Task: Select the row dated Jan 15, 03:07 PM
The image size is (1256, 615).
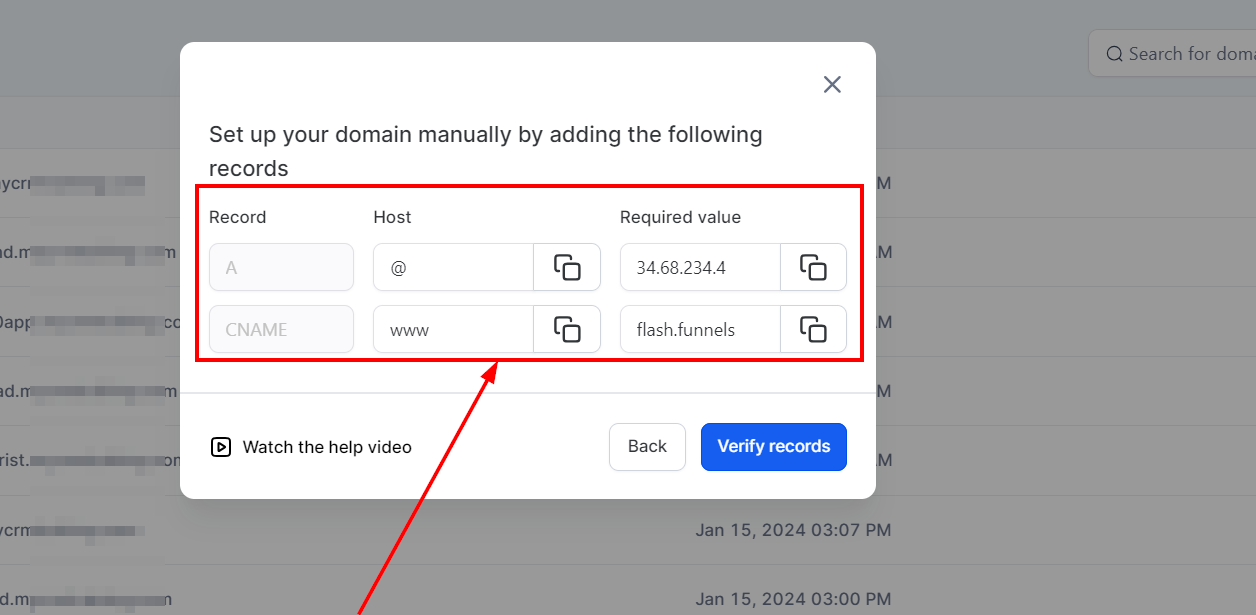Action: pyautogui.click(x=792, y=530)
